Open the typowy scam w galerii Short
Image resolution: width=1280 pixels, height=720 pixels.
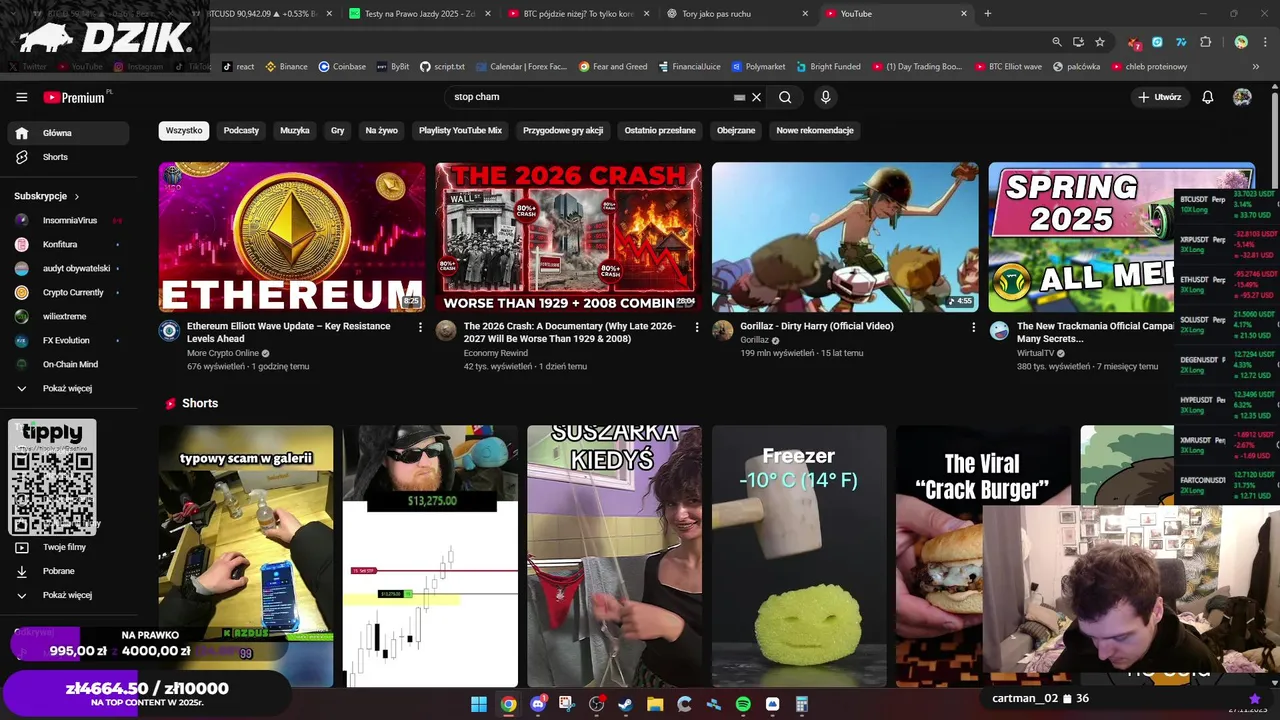(x=246, y=556)
